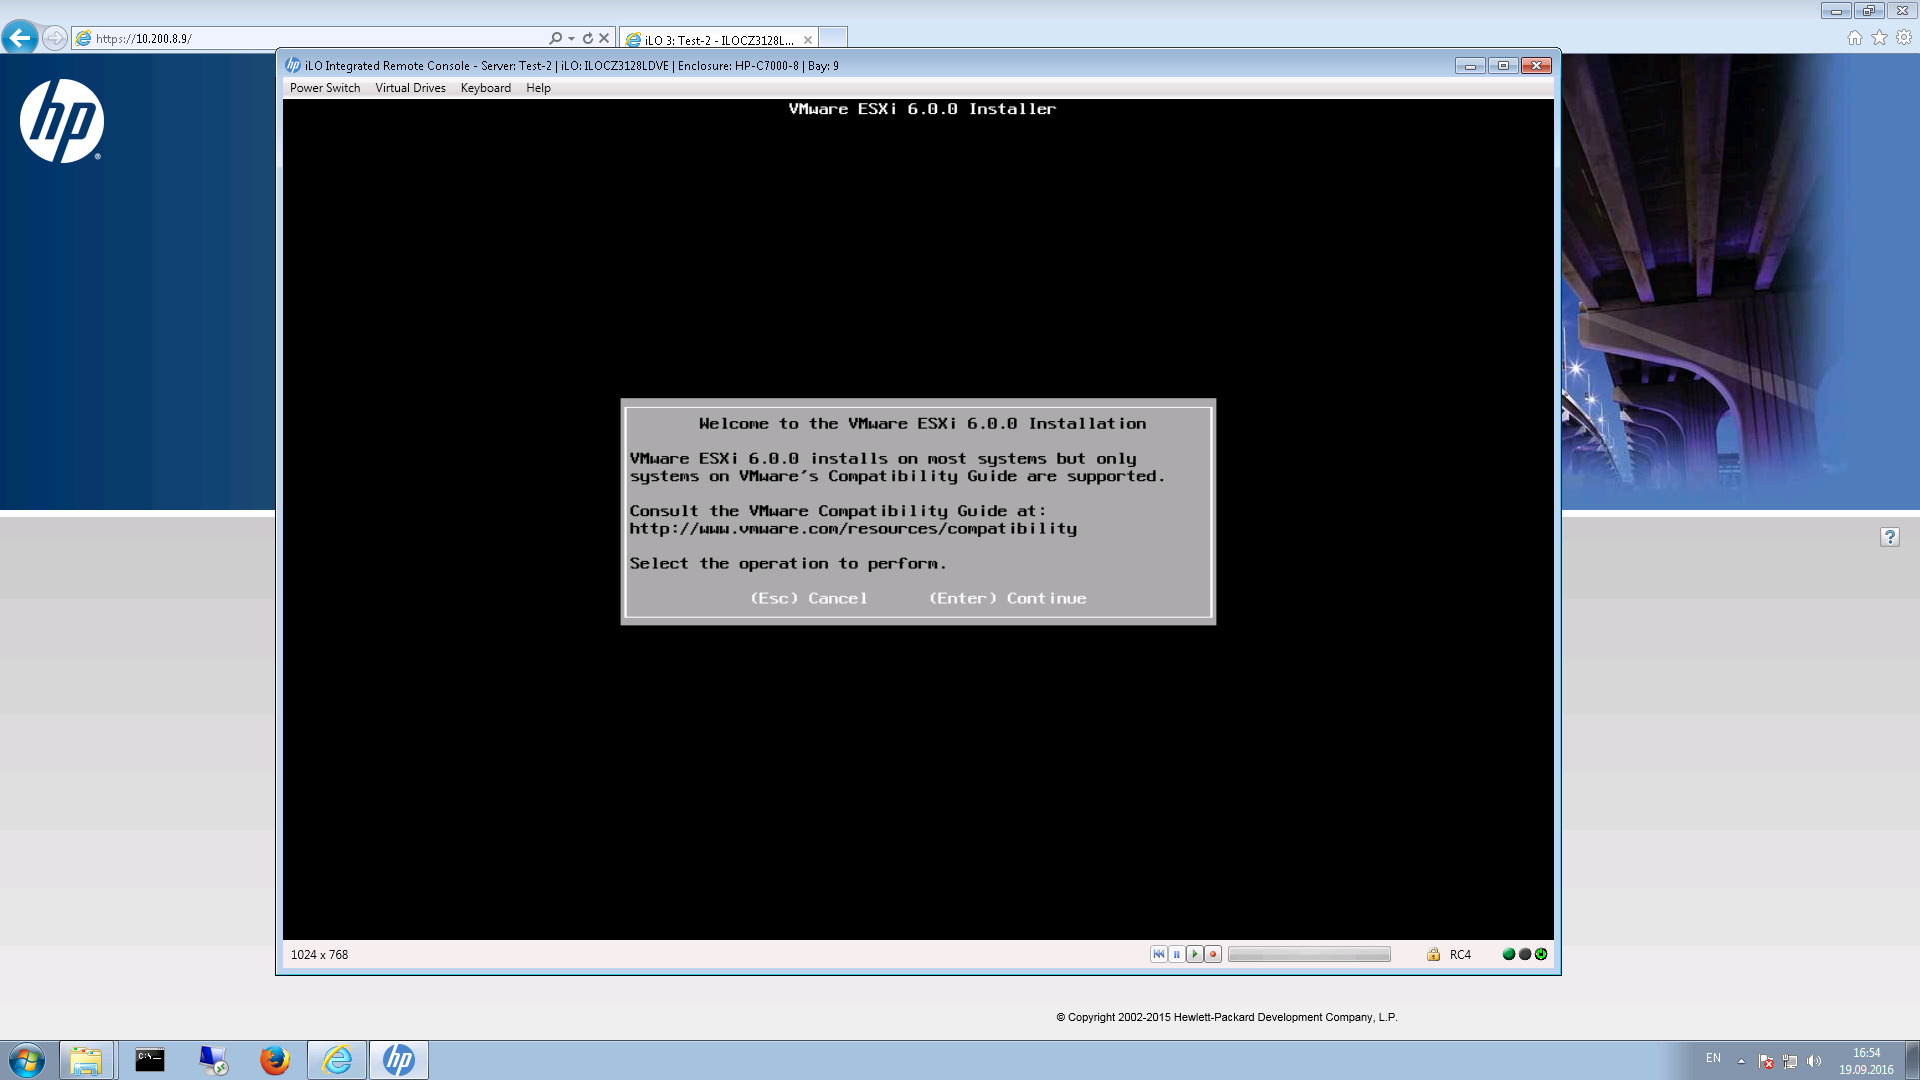Click the stop loading X icon
1920x1080 pixels.
pos(604,38)
